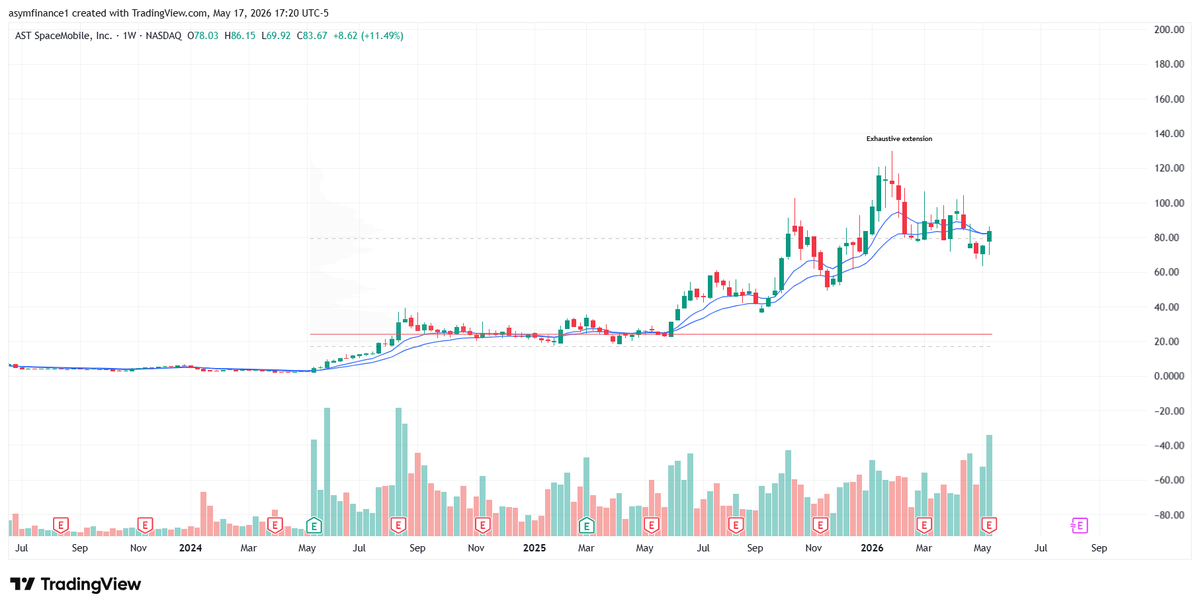Click the red earnings marker just before Sep 2025

[x=736, y=525]
